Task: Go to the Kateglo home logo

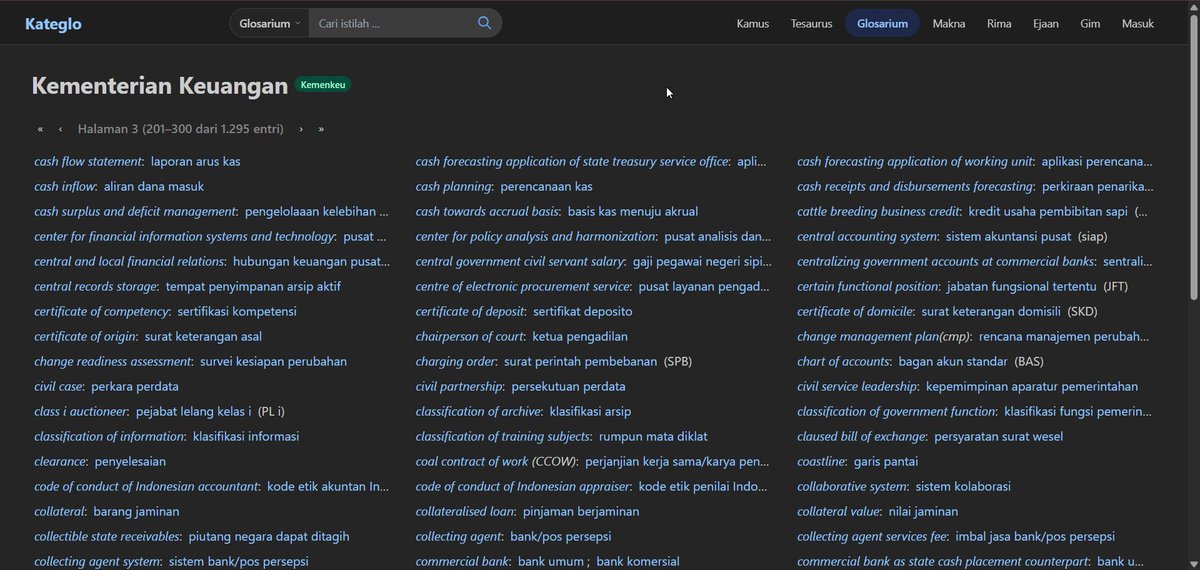Action: pos(54,23)
